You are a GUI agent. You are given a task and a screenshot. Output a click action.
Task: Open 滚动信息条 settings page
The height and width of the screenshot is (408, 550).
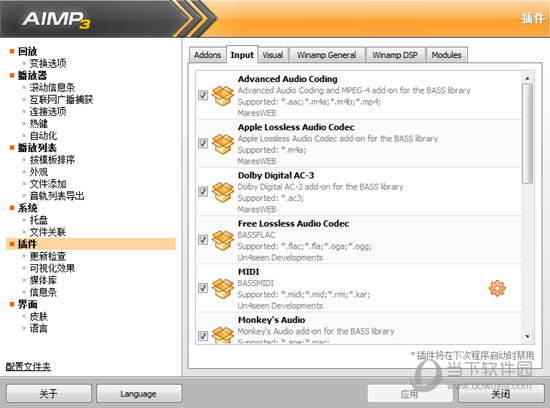coord(52,88)
